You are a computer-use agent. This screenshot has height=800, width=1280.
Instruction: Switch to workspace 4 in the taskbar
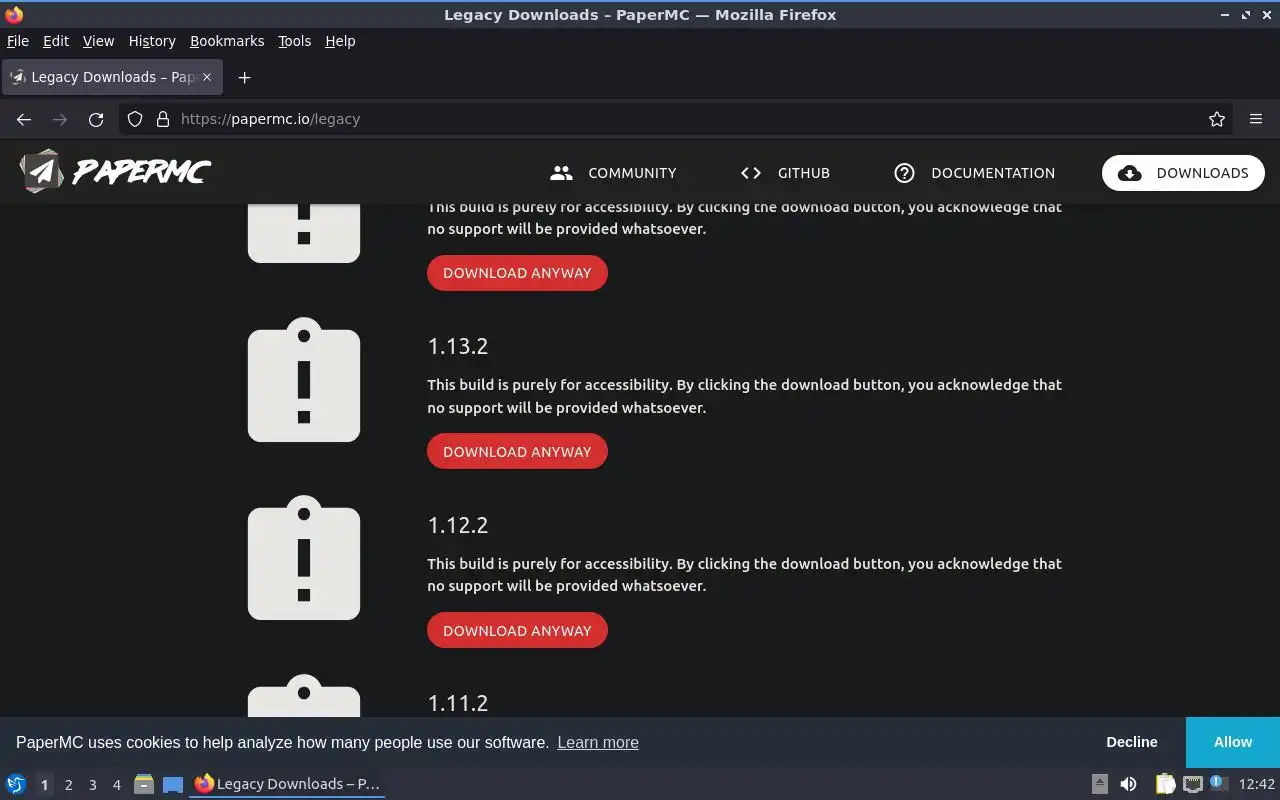[x=116, y=785]
